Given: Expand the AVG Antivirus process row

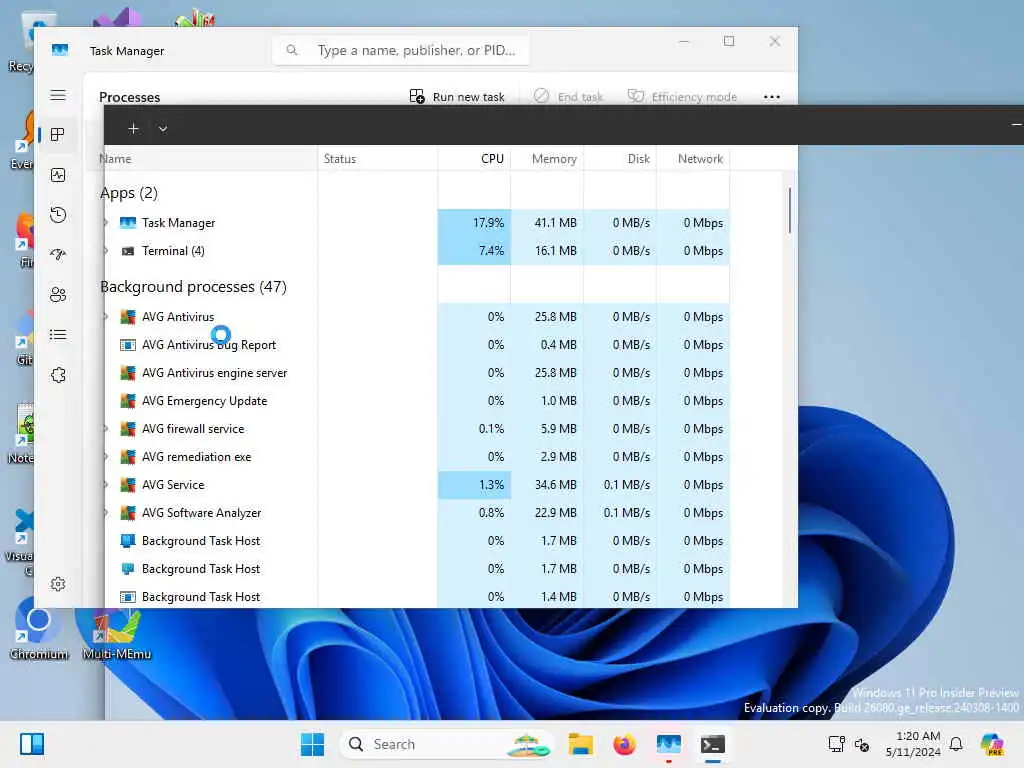Looking at the screenshot, I should (106, 317).
